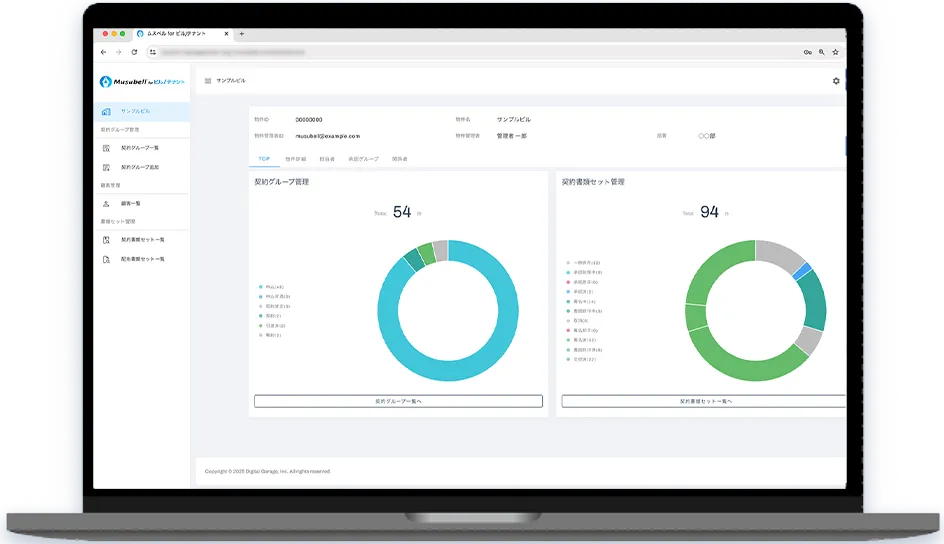The width and height of the screenshot is (944, 544).
Task: Click the 契約書類セット一覧 document icon
Action: (106, 240)
